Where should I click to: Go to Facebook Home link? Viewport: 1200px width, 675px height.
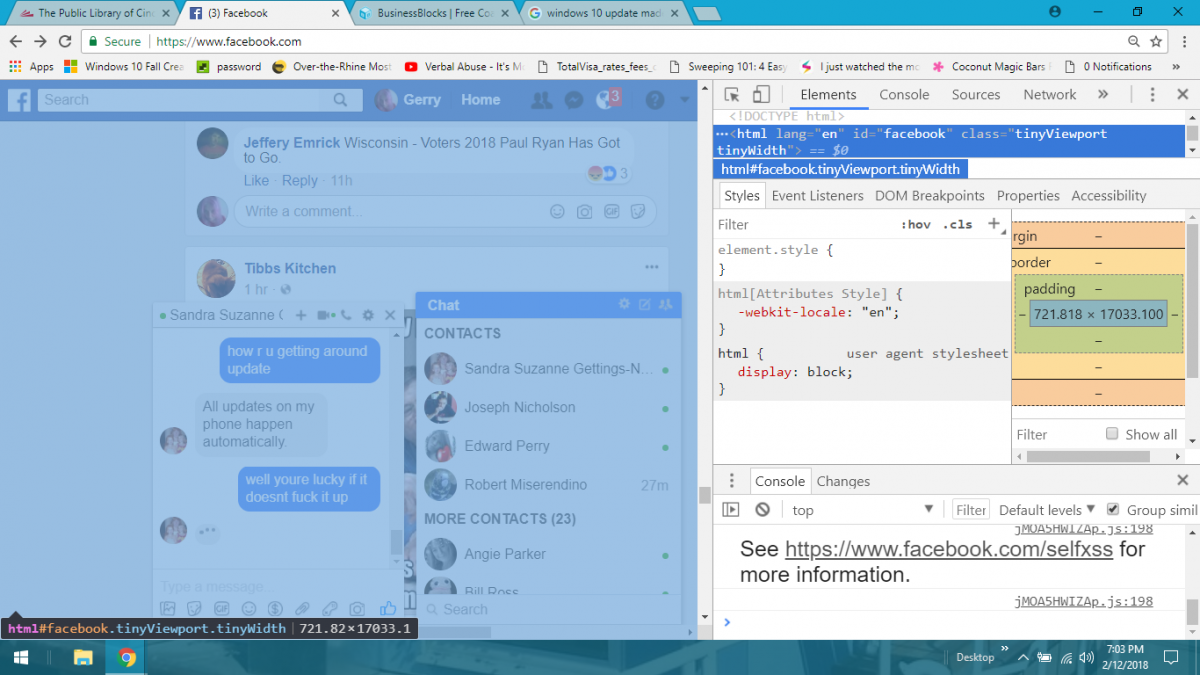pos(481,100)
